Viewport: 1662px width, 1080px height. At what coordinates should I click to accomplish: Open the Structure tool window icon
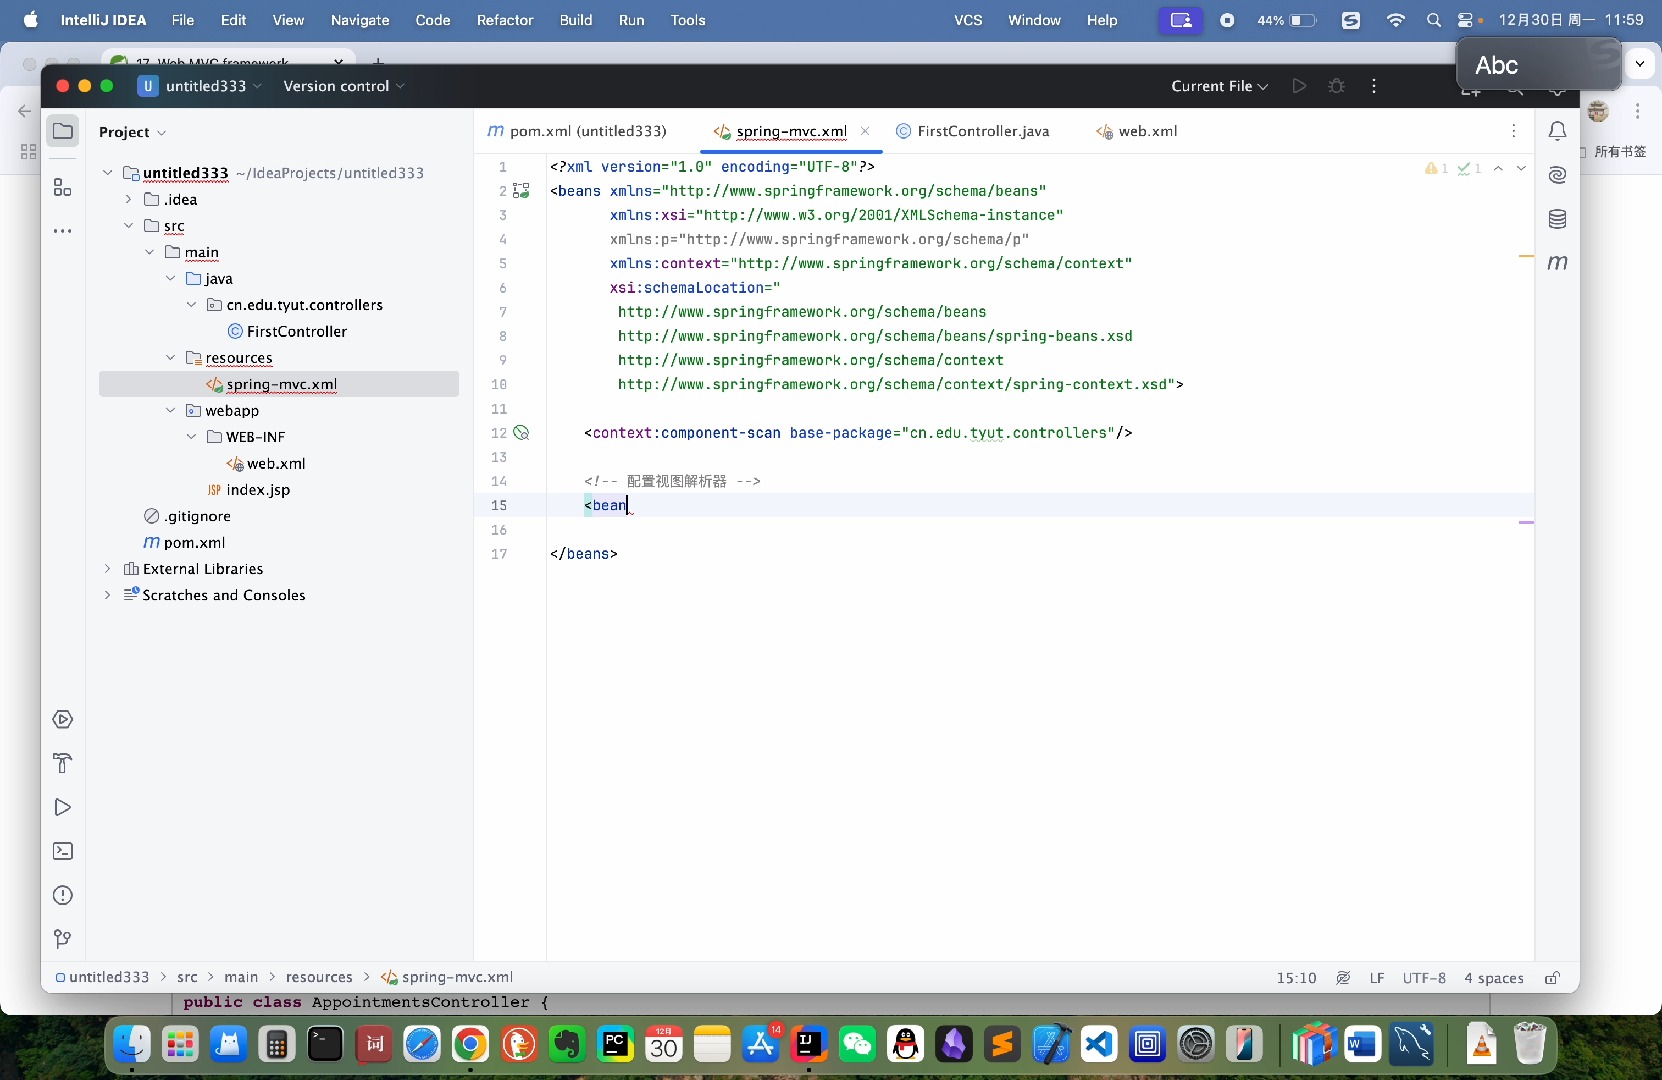point(63,187)
